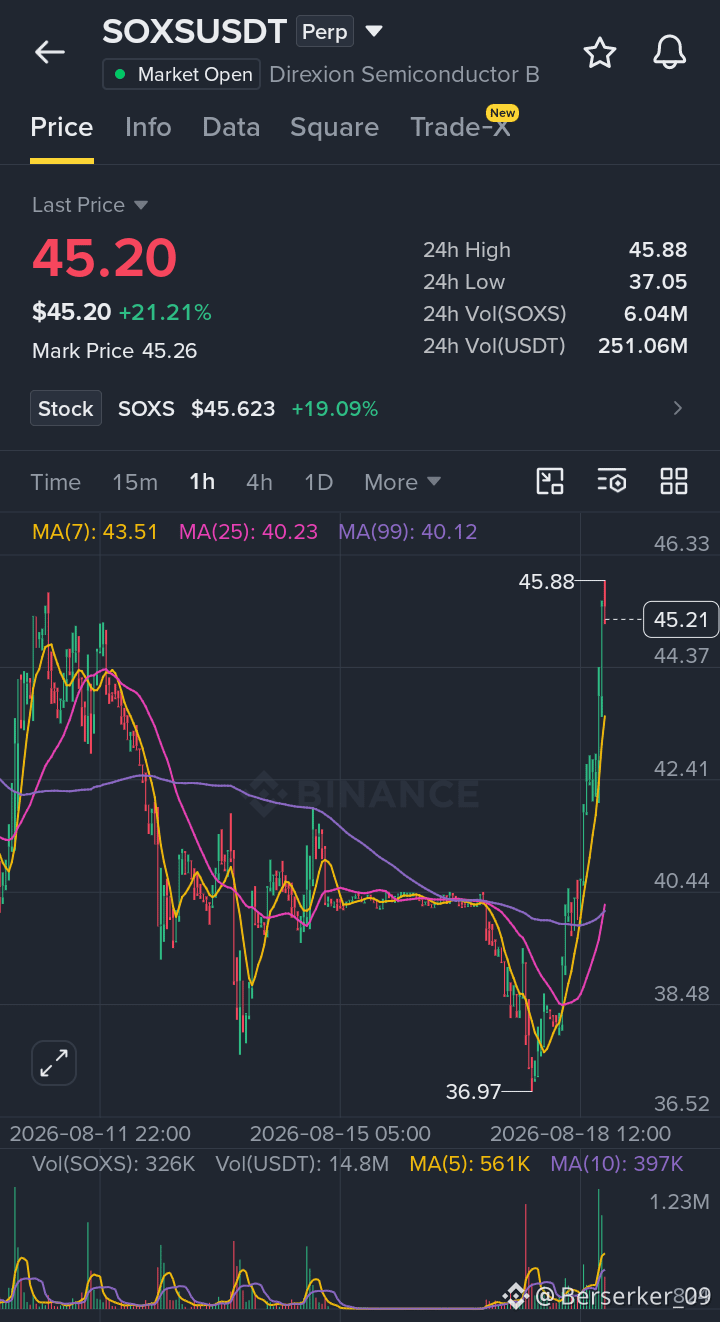720x1322 pixels.
Task: Tap the Mark Price 45.26 text
Action: point(114,351)
